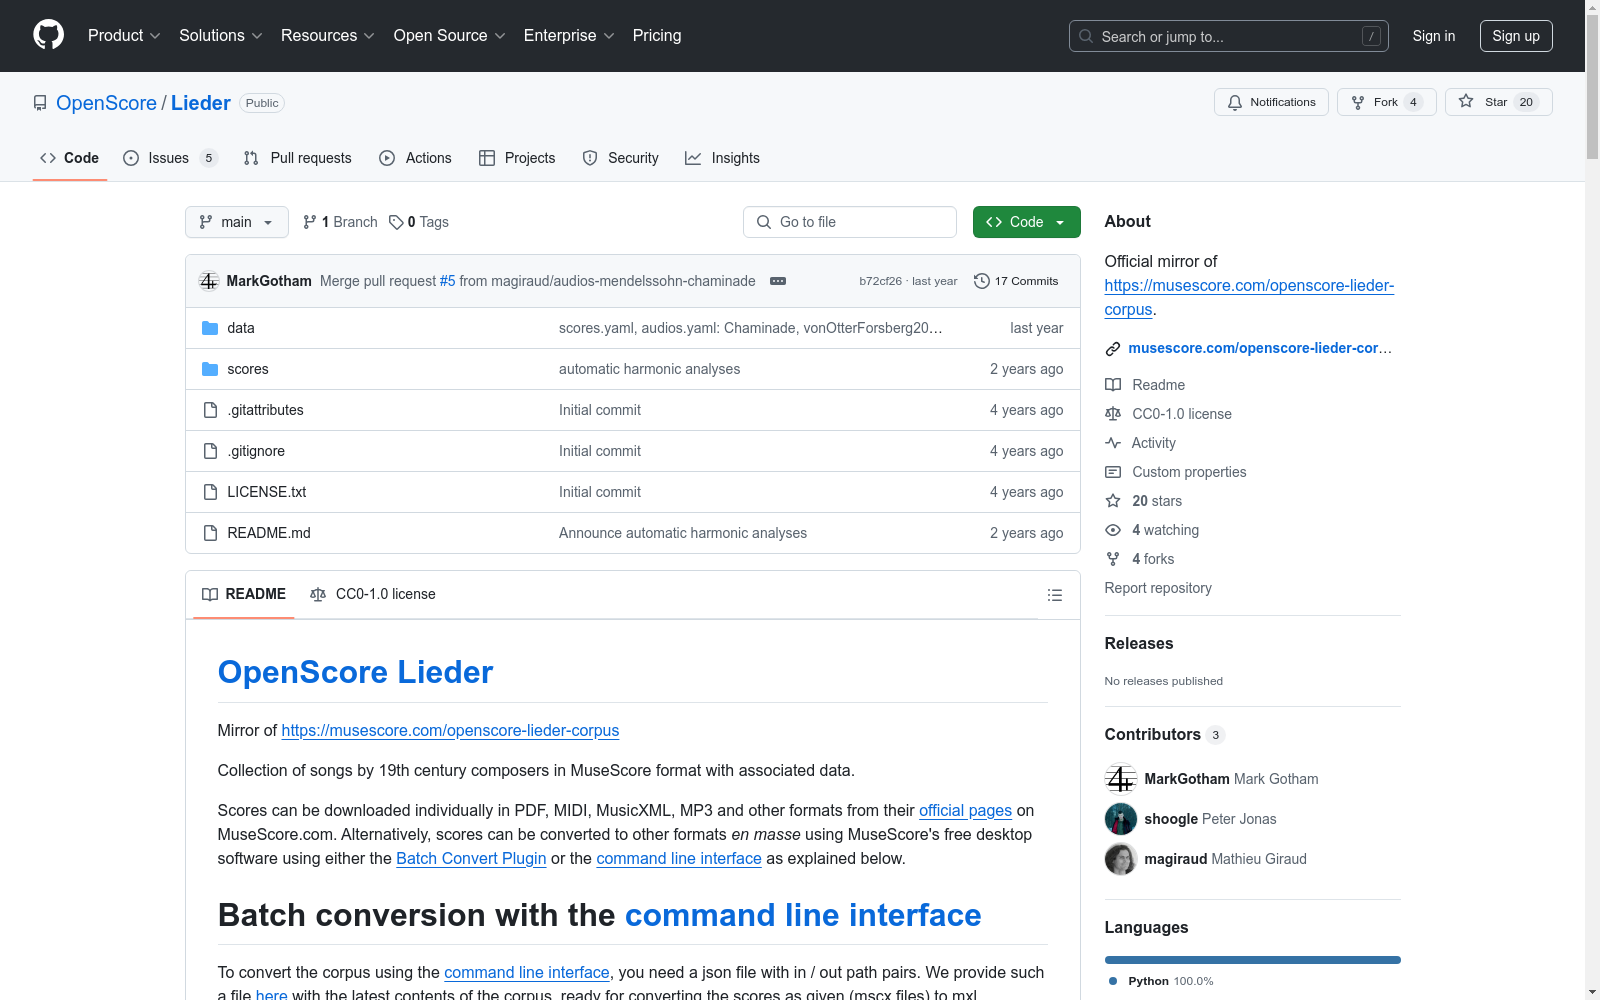Viewport: 1600px width, 1000px height.
Task: Open the Resources dropdown menu
Action: 328,36
